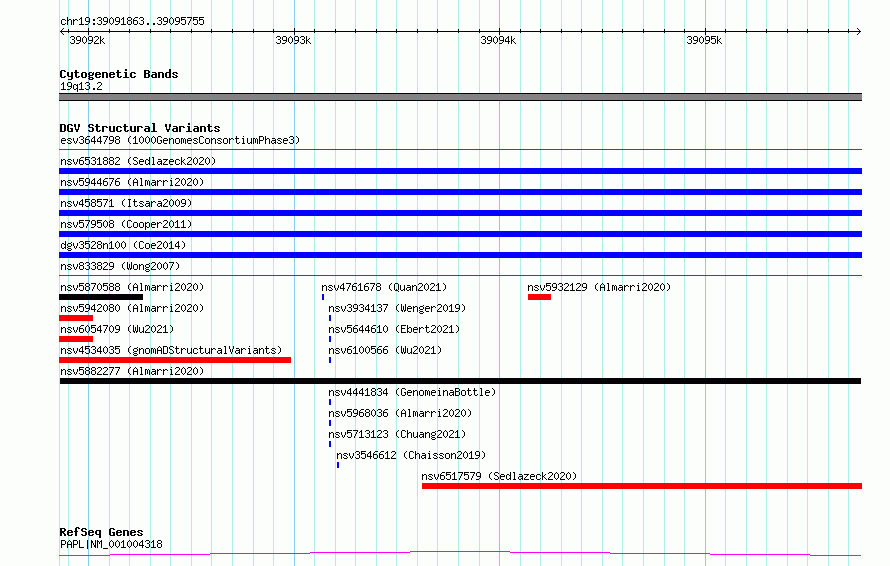The image size is (890, 566).
Task: Click the 39094k ruler position label
Action: [x=498, y=40]
